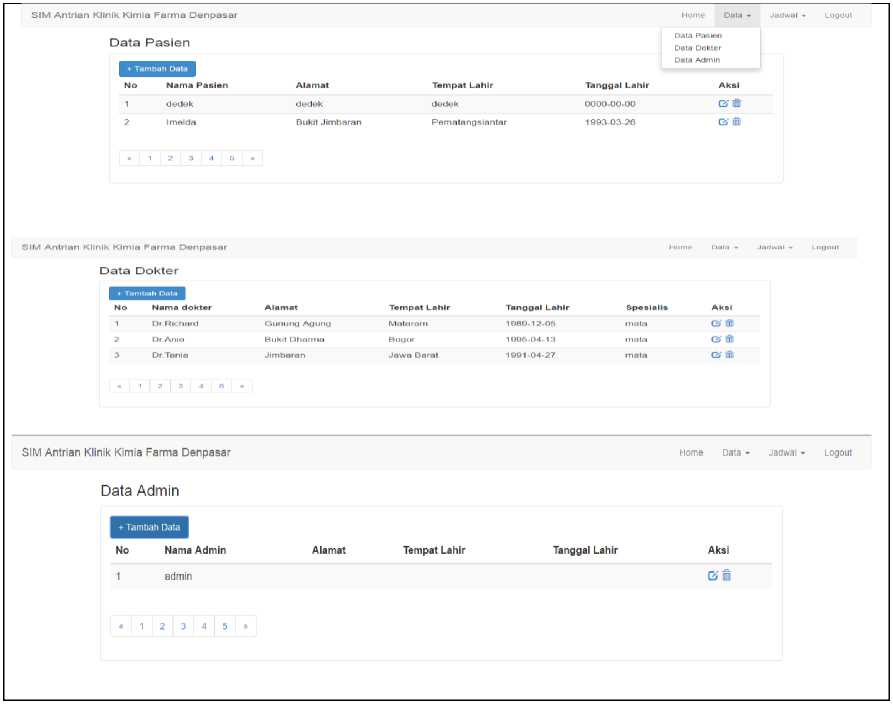Click Home link in the top navbar
Image resolution: width=893 pixels, height=704 pixels.
(x=693, y=15)
